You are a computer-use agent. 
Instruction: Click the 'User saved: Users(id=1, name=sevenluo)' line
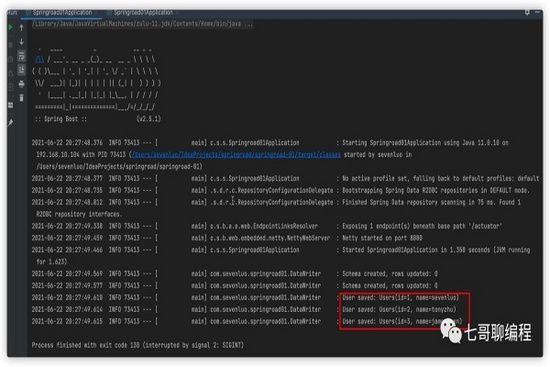(x=401, y=298)
